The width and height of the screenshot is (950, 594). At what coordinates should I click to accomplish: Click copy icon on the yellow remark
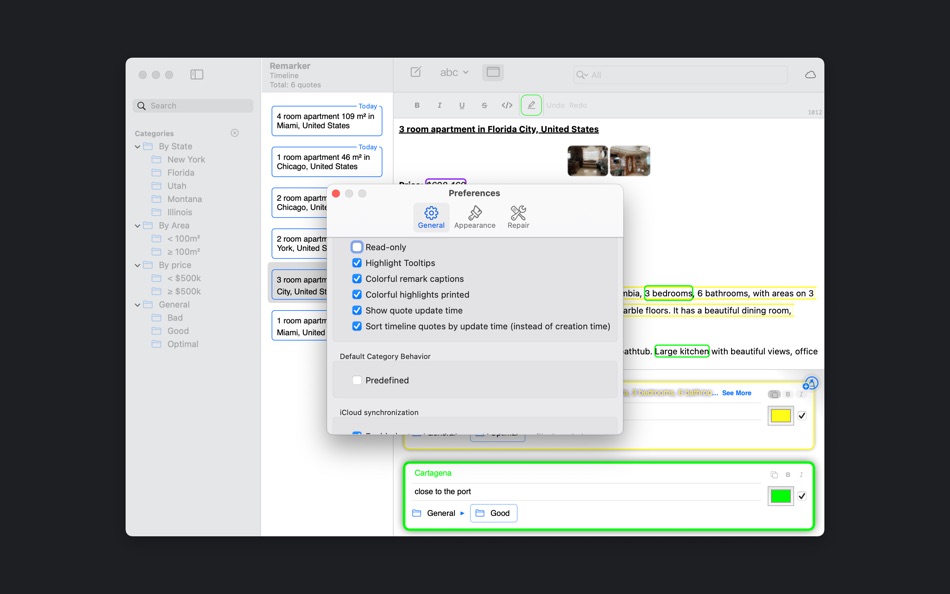tap(774, 394)
